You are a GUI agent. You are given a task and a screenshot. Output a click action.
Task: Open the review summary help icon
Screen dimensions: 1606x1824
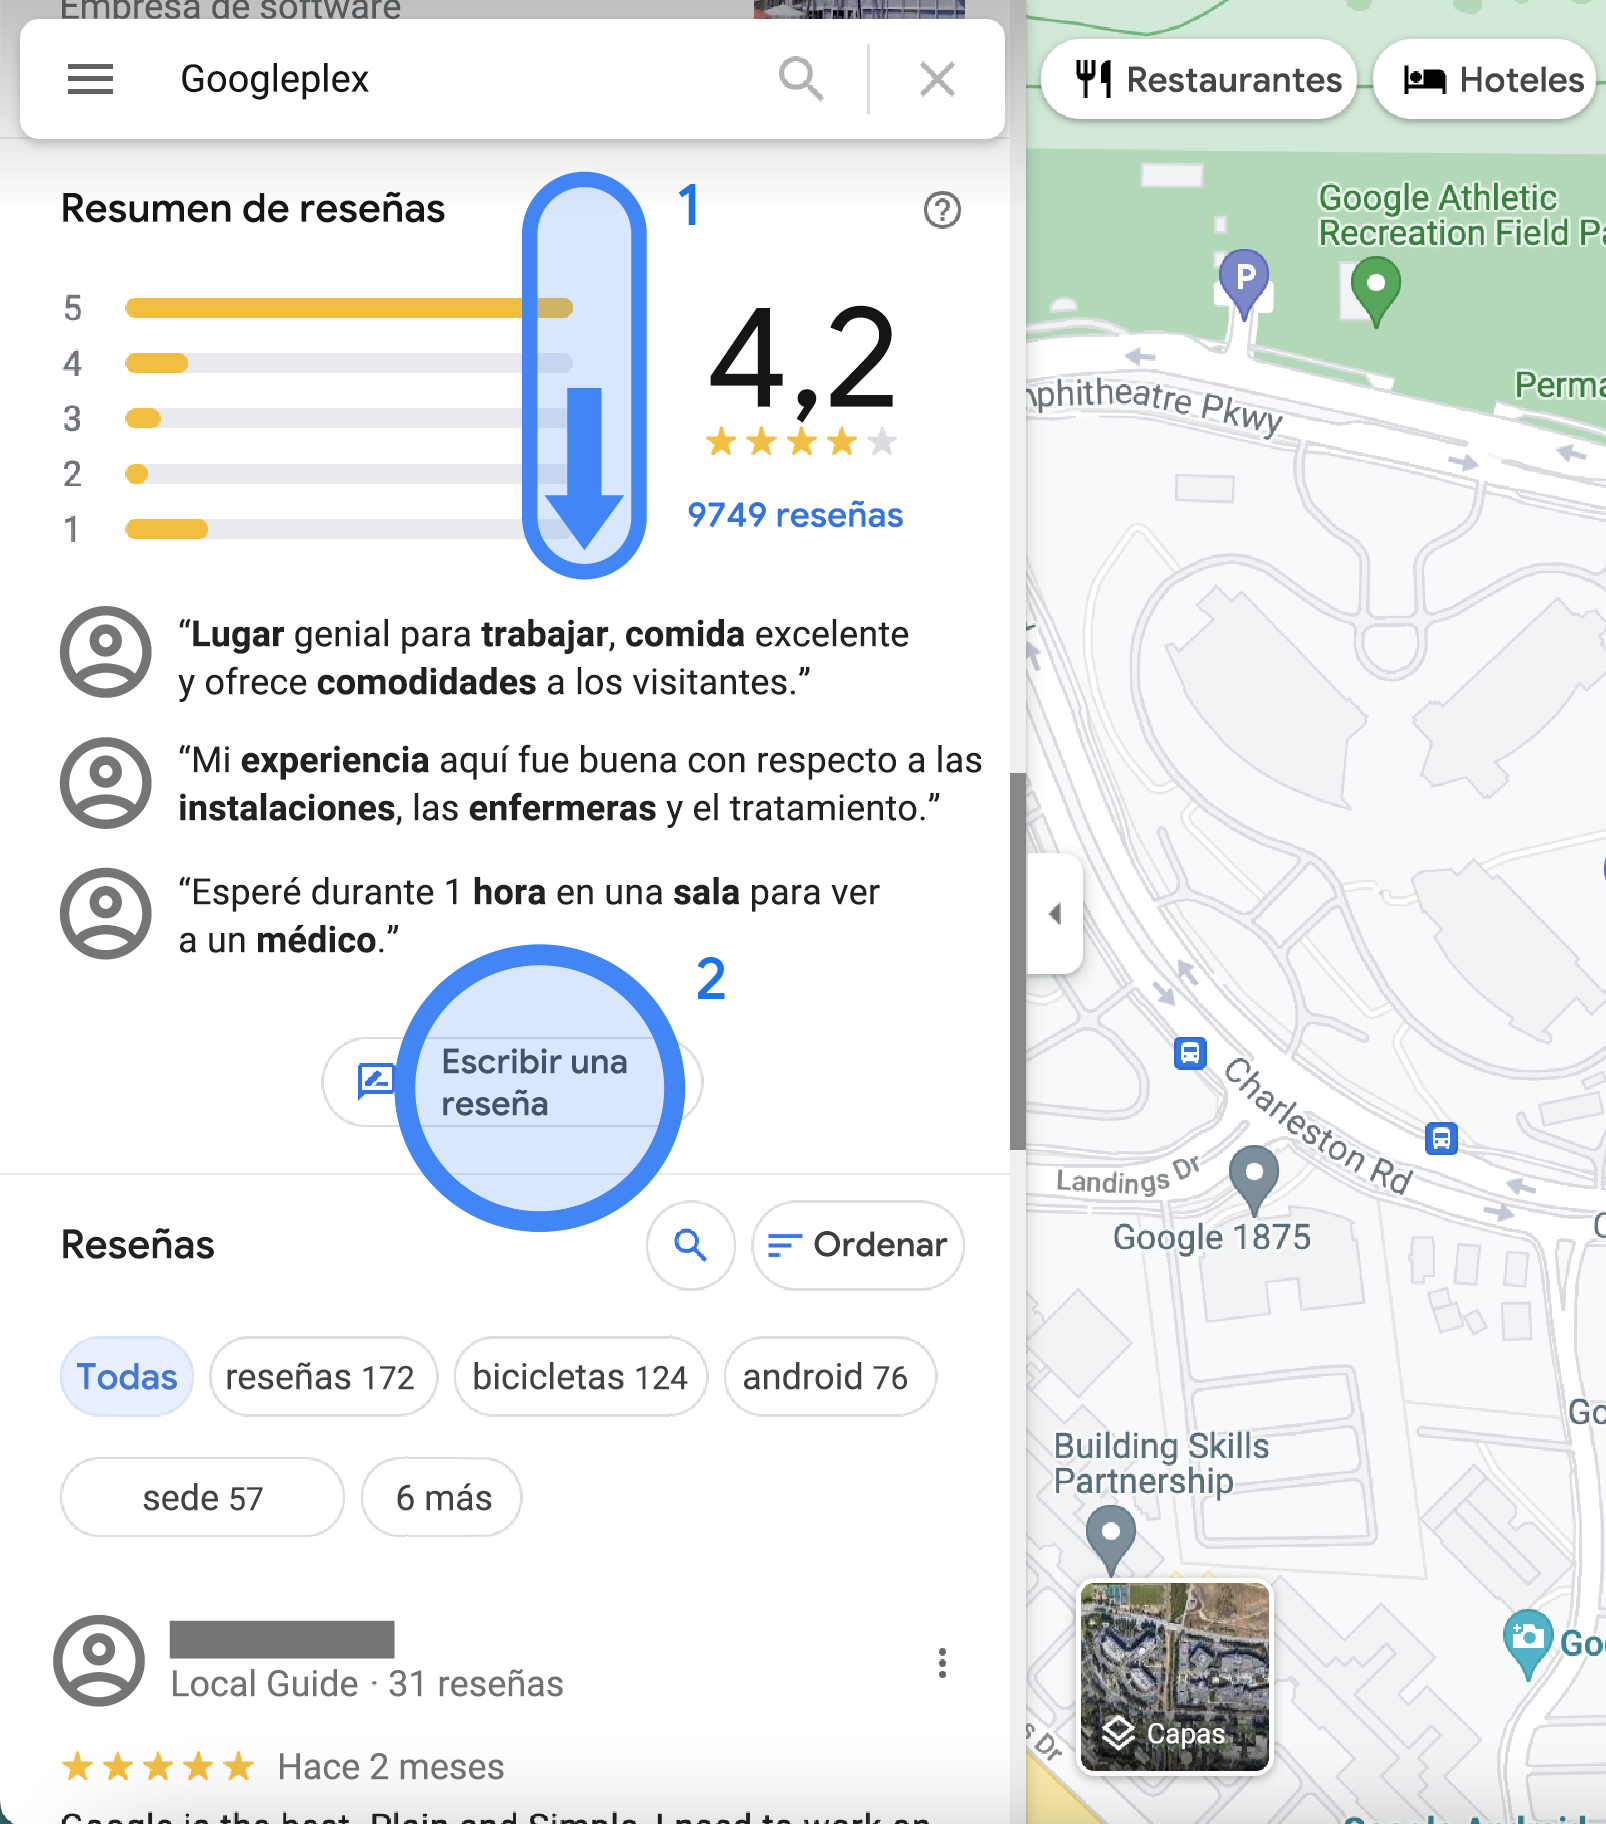[942, 210]
